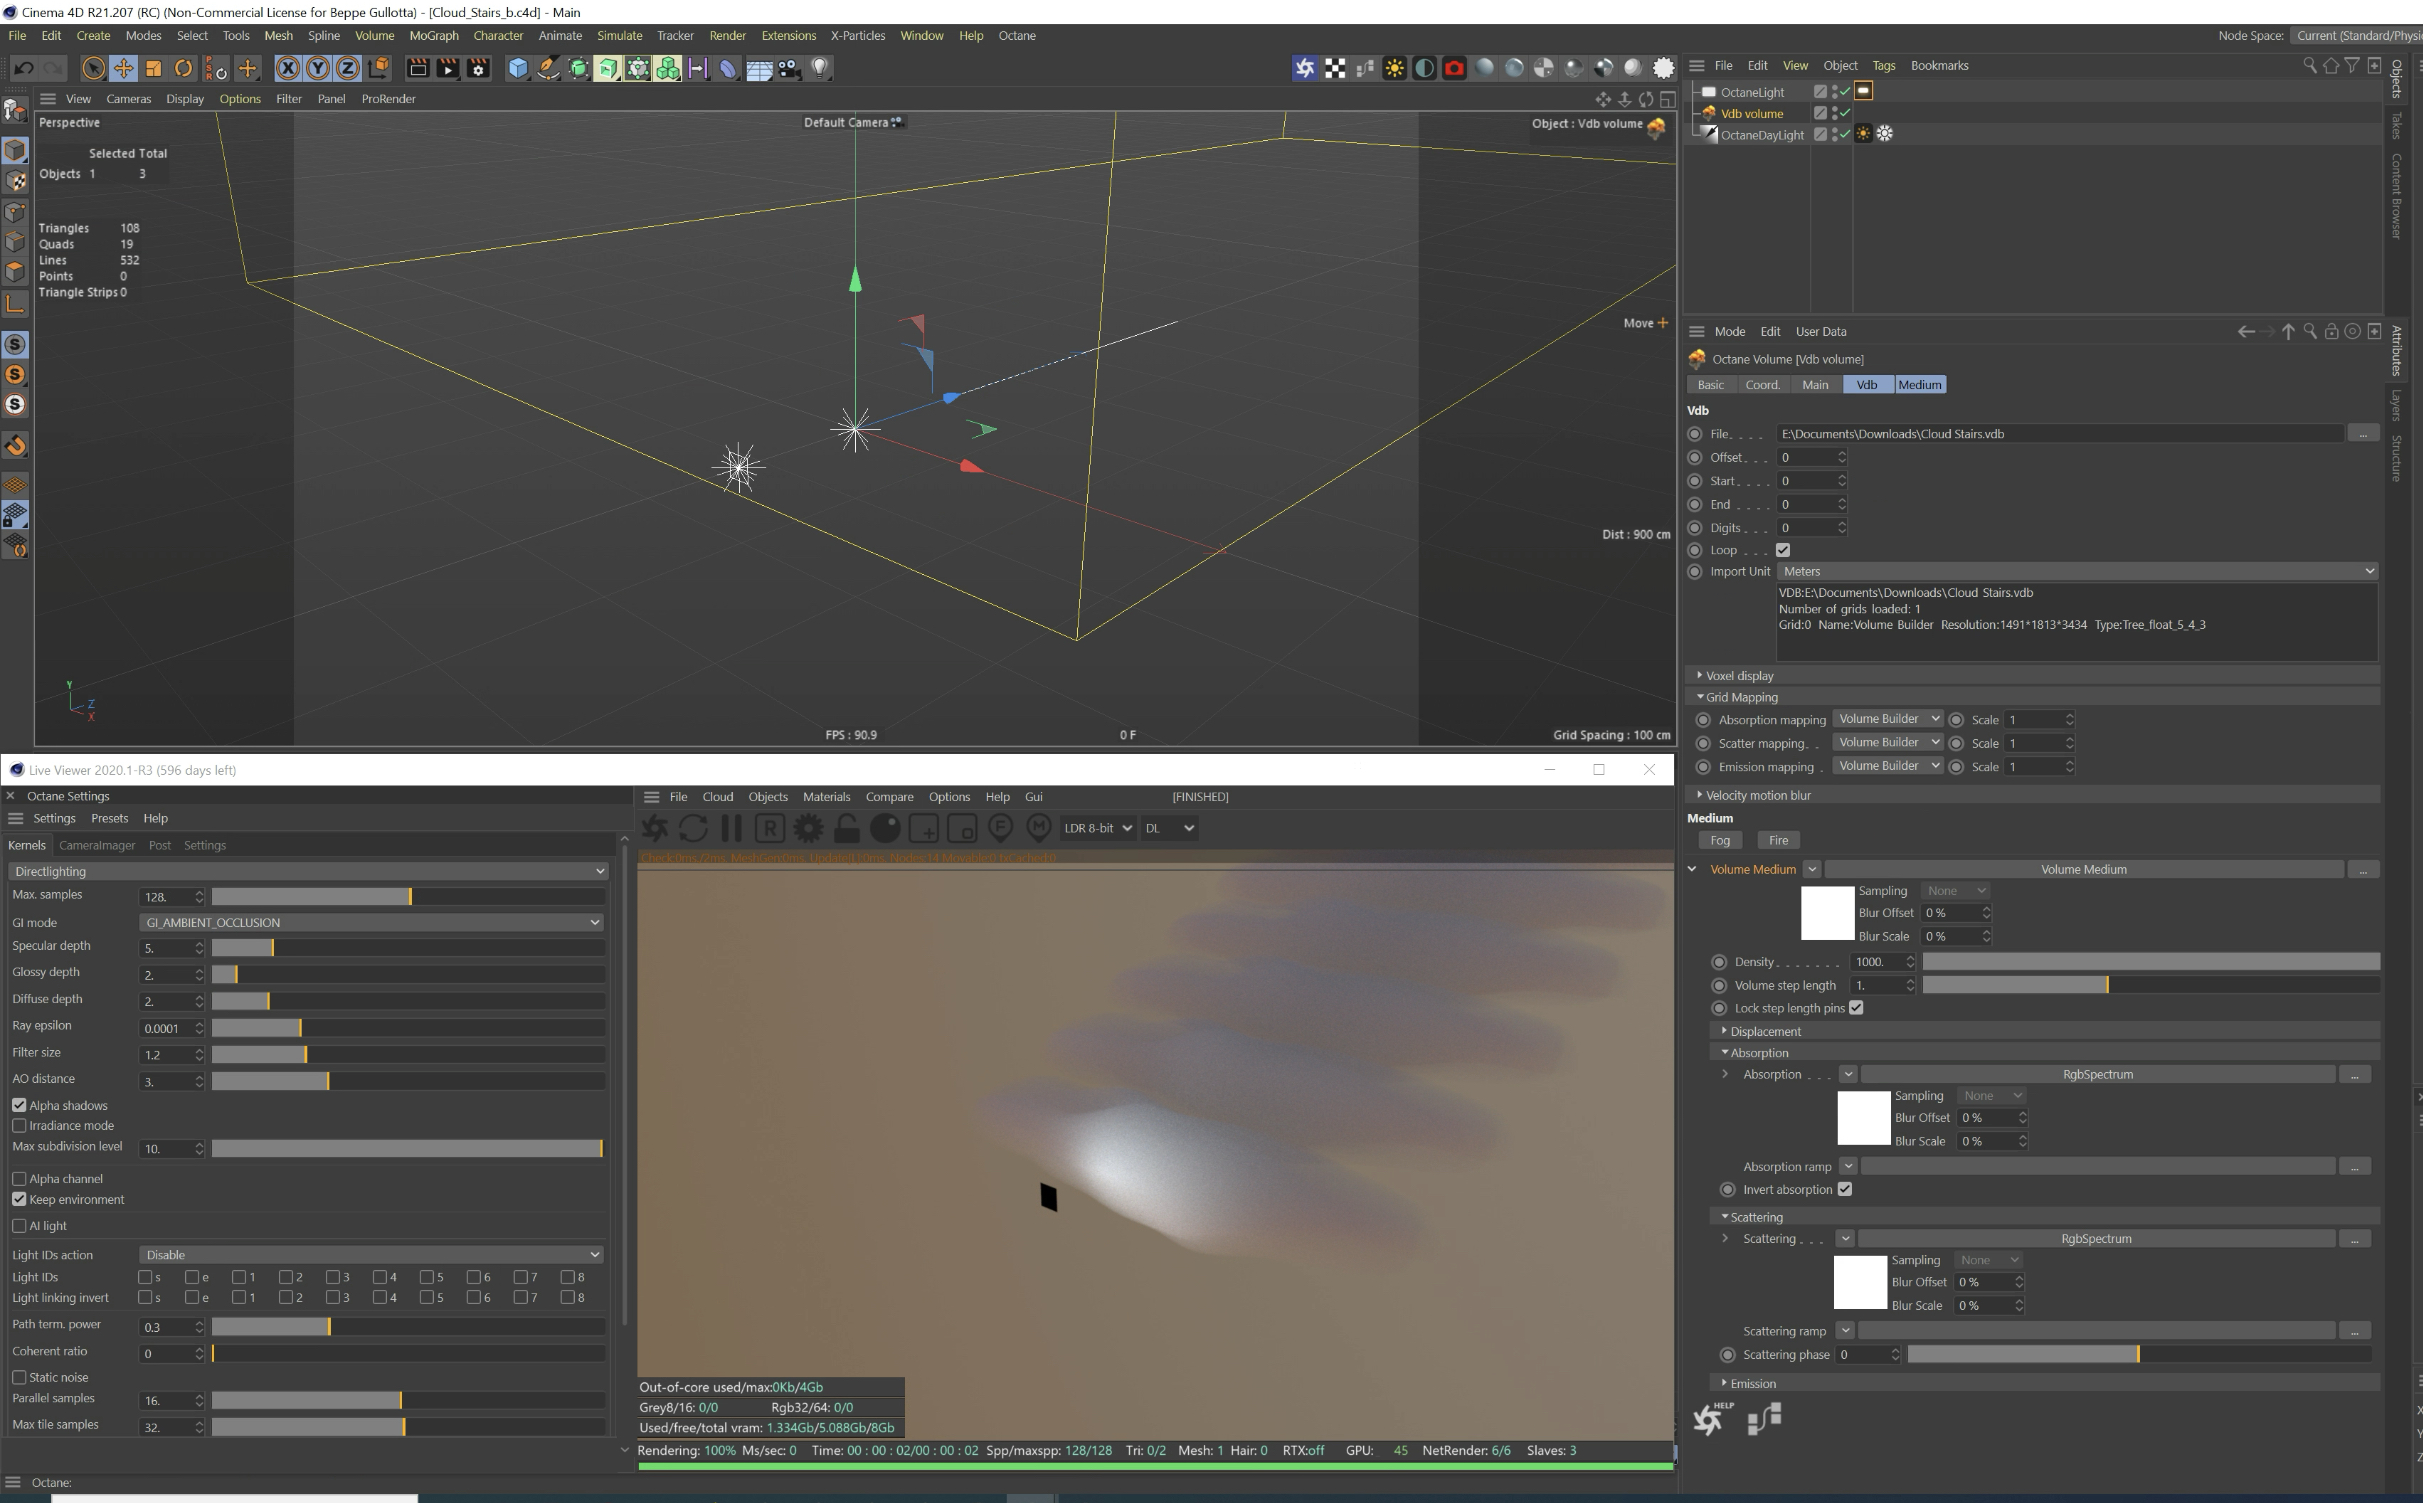Click the light bulb icon in toolbar
Viewport: 2423px width, 1503px height.
pyautogui.click(x=819, y=68)
